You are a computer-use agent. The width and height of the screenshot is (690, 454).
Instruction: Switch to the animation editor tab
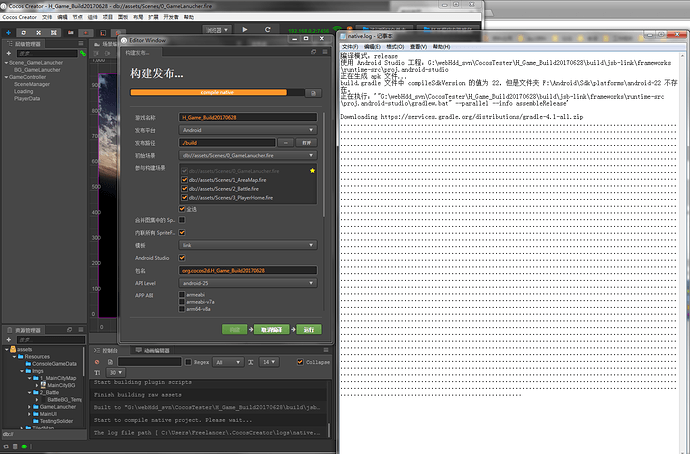(152, 351)
